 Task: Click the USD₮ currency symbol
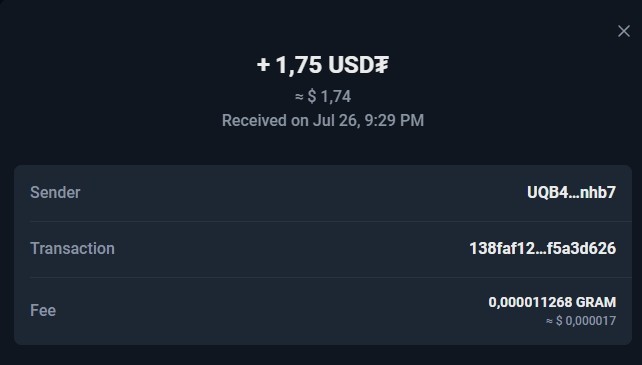(358, 65)
